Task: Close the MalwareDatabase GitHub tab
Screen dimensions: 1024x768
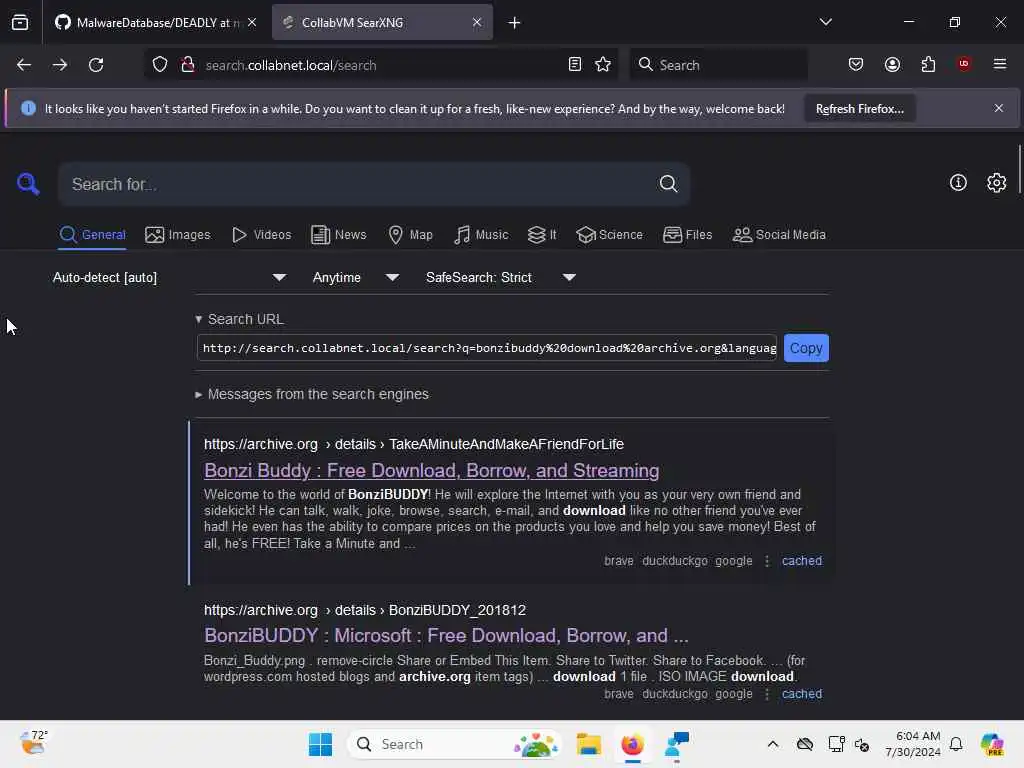Action: 252,22
